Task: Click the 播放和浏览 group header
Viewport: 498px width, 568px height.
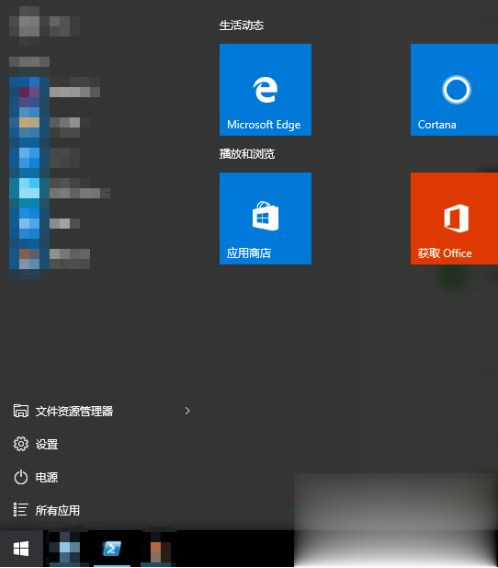Action: click(247, 154)
